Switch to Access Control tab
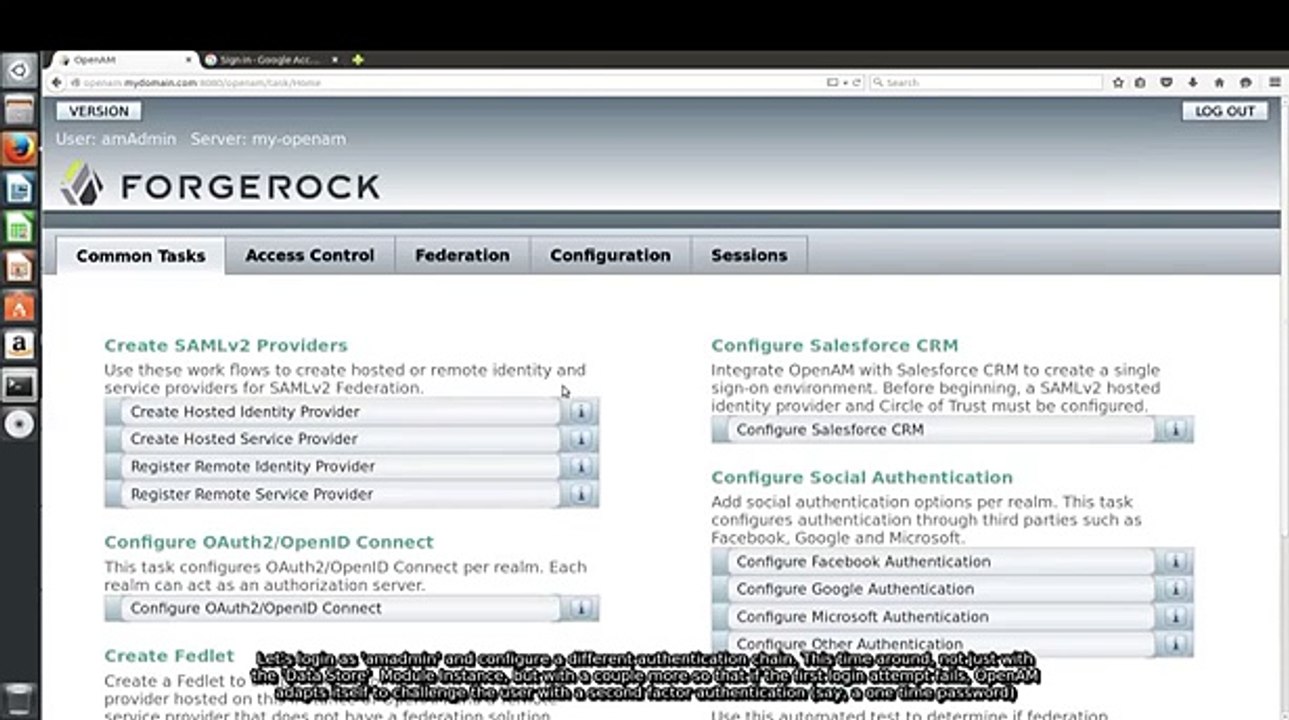1289x720 pixels. pyautogui.click(x=310, y=256)
